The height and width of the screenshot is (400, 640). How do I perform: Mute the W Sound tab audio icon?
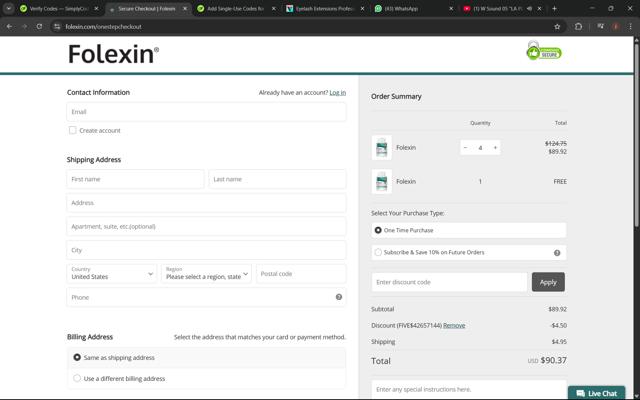point(529,8)
